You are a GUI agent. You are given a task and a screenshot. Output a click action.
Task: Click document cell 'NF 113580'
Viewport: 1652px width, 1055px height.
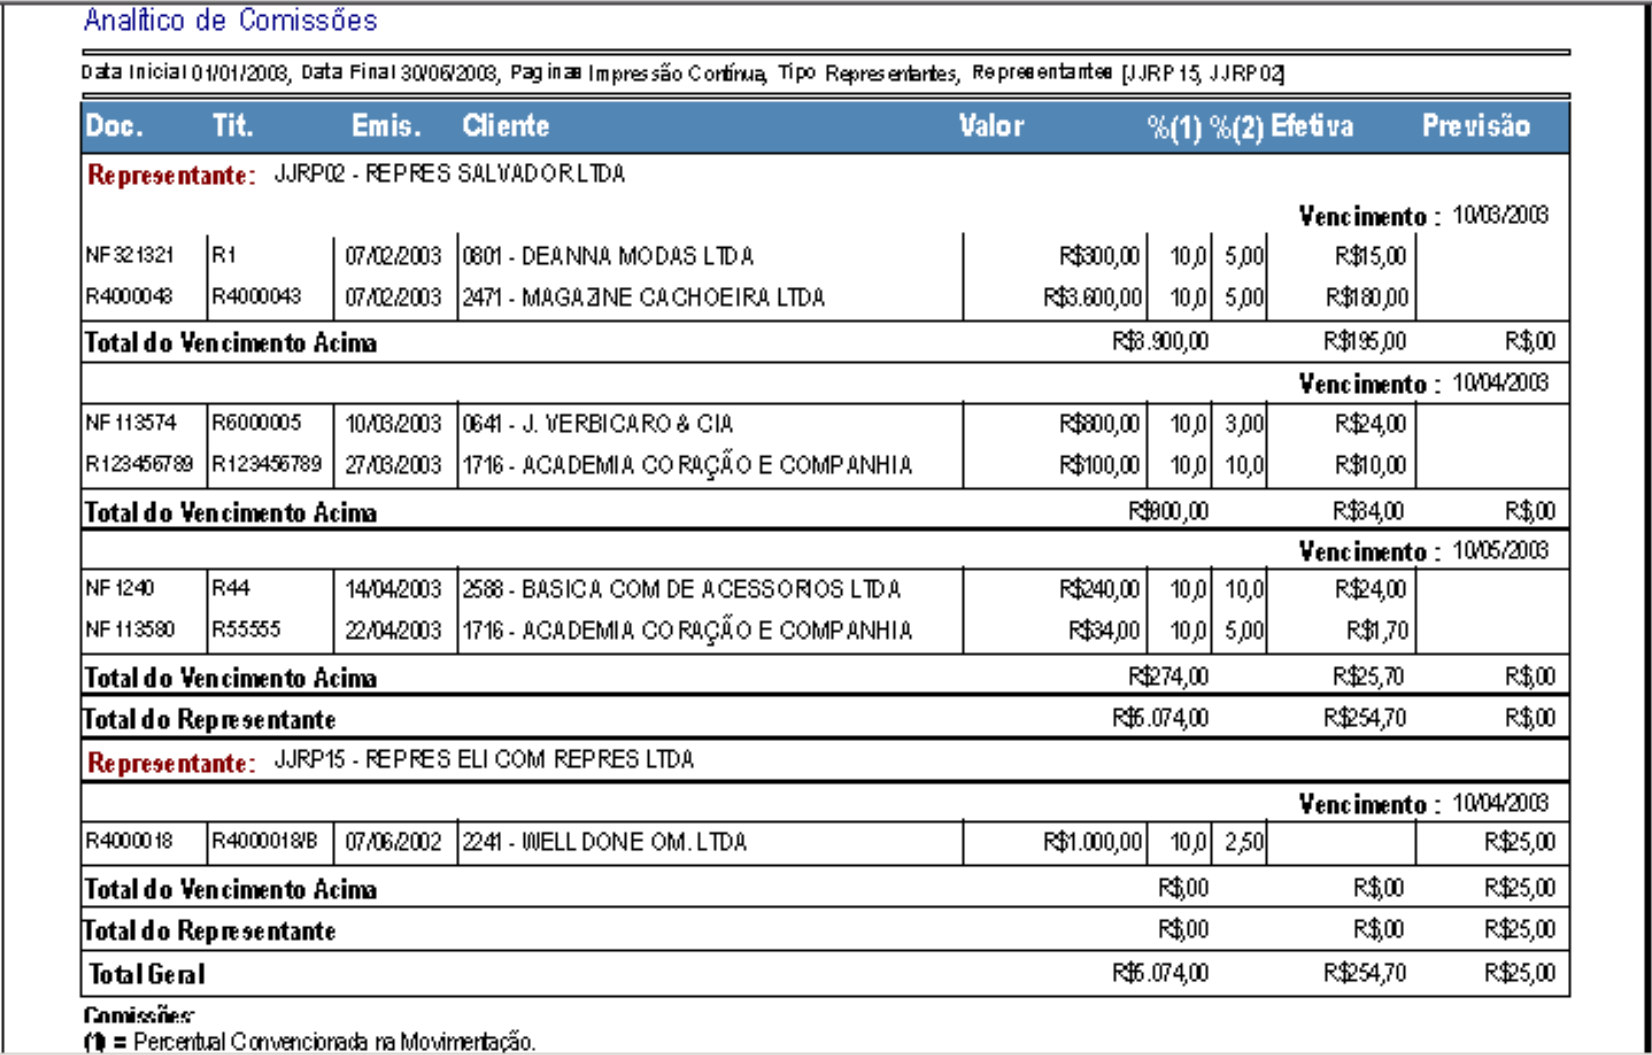tap(130, 630)
